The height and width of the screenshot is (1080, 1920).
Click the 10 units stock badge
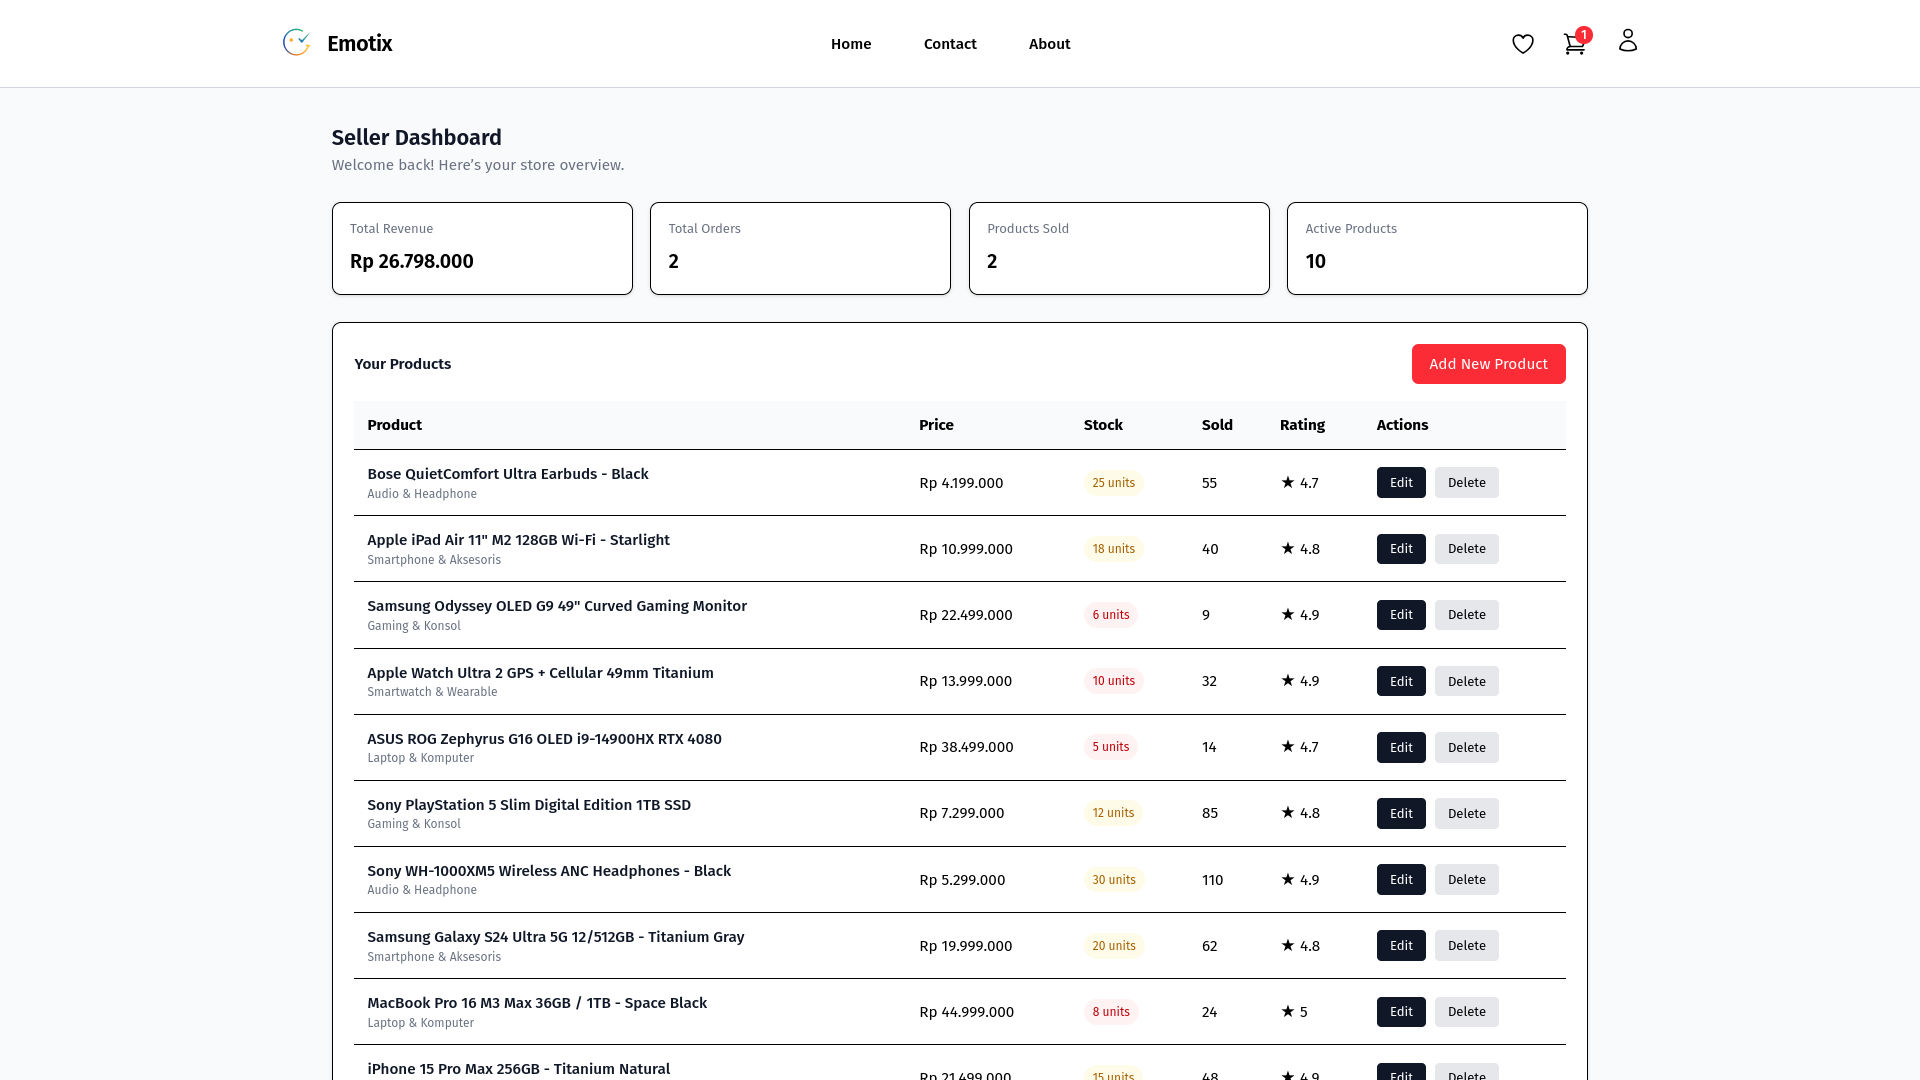1114,681
